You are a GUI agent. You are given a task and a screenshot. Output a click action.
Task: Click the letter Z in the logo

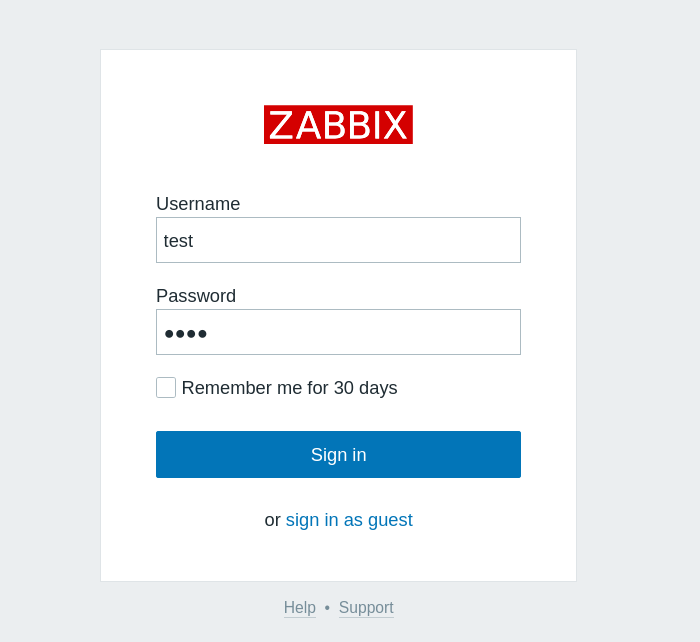(x=281, y=126)
